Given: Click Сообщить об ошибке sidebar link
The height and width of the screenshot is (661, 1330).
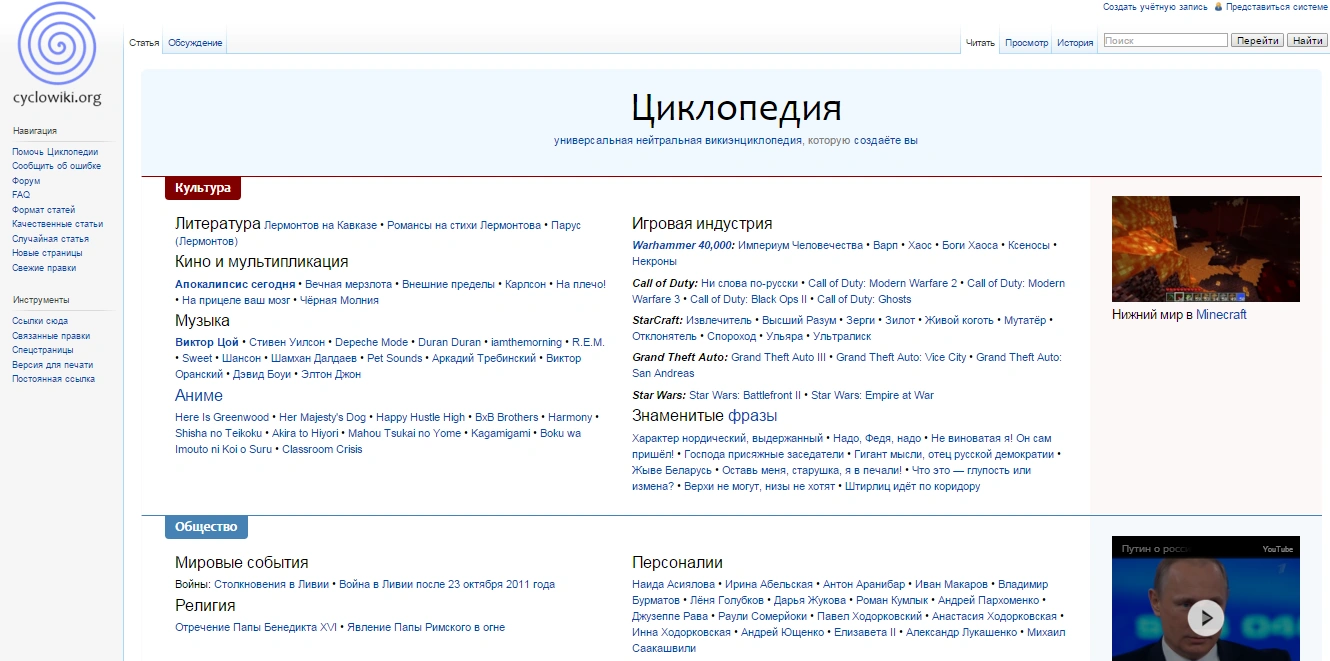Looking at the screenshot, I should (x=56, y=166).
